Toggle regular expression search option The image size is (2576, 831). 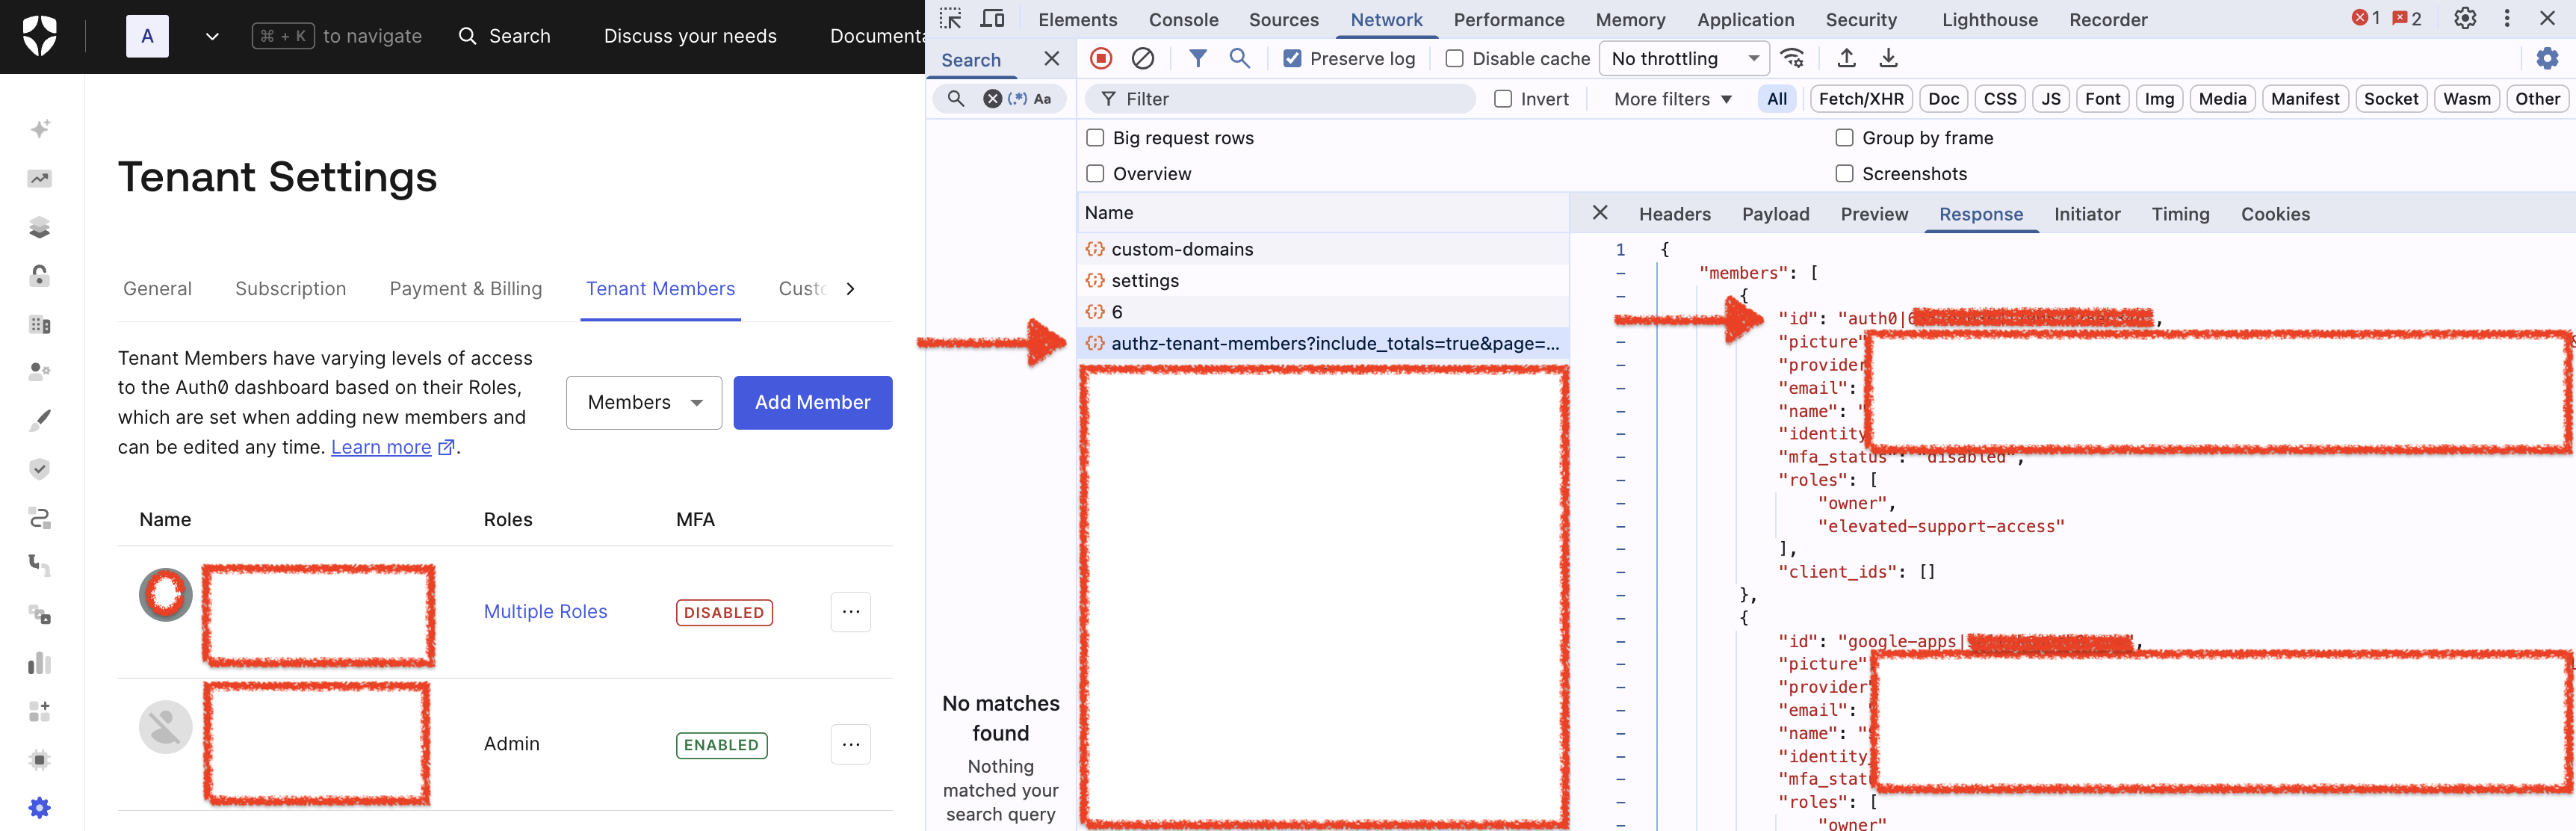[x=1018, y=99]
